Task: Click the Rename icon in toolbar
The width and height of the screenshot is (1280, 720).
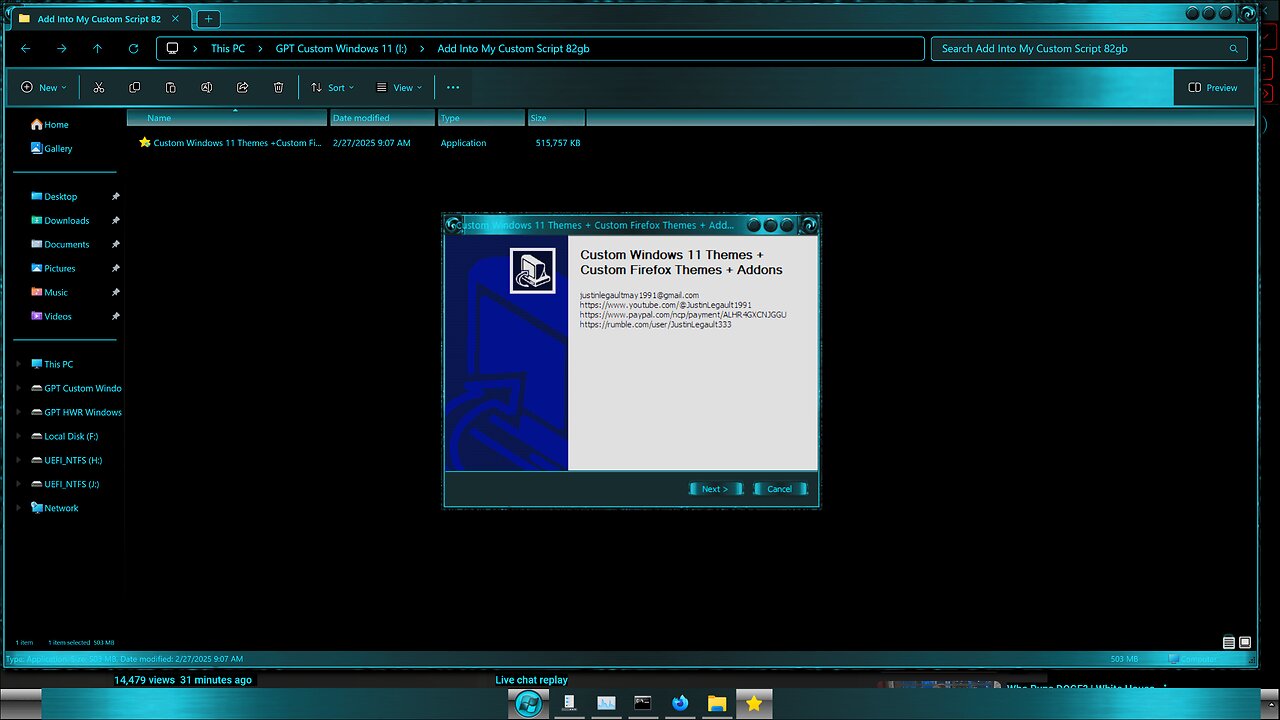Action: [x=206, y=88]
